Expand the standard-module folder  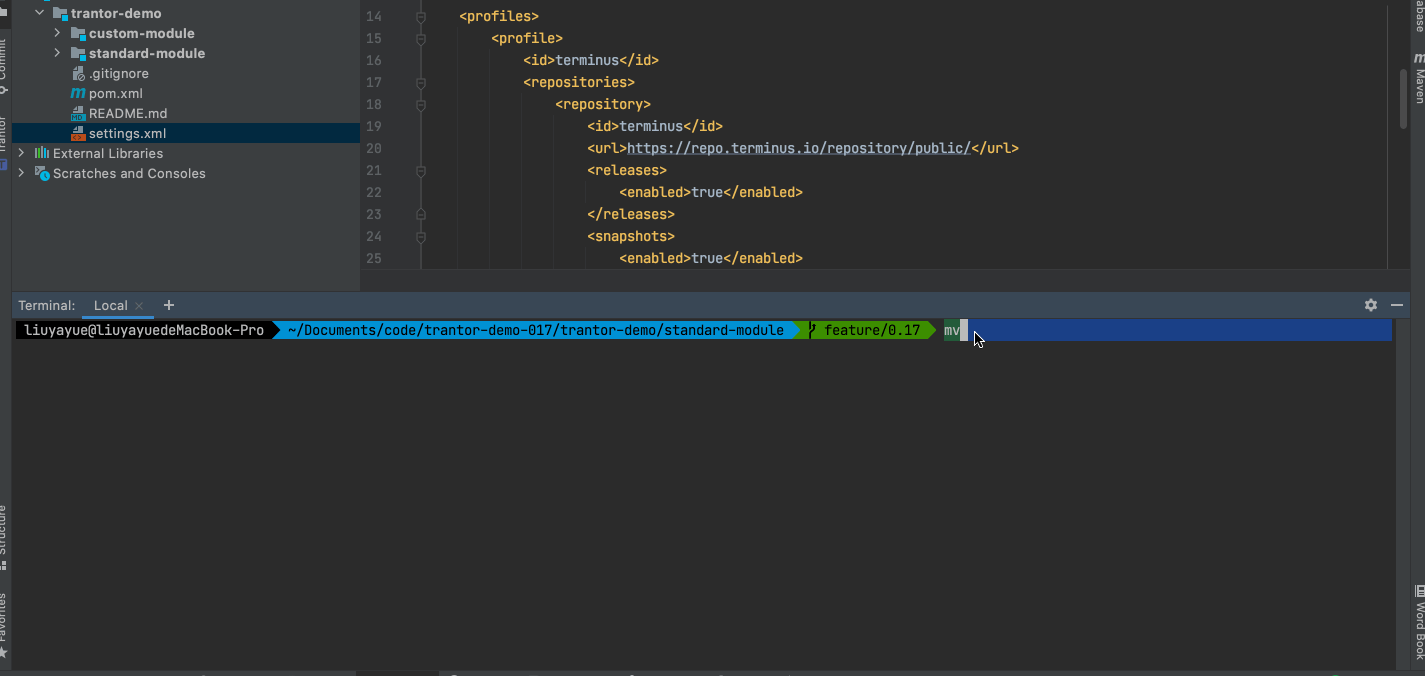point(57,53)
